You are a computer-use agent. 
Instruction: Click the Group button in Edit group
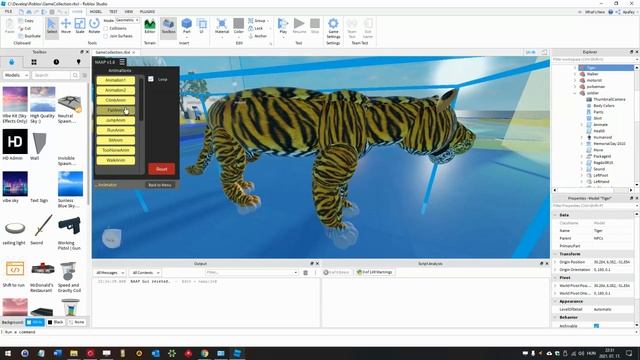pyautogui.click(x=257, y=20)
